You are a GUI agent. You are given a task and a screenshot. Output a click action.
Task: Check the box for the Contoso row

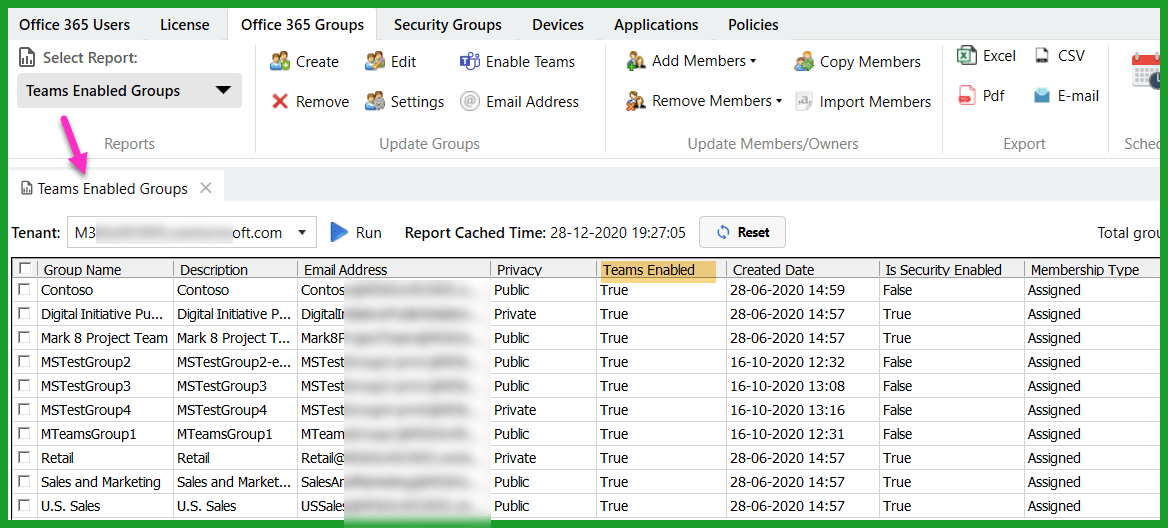click(25, 289)
